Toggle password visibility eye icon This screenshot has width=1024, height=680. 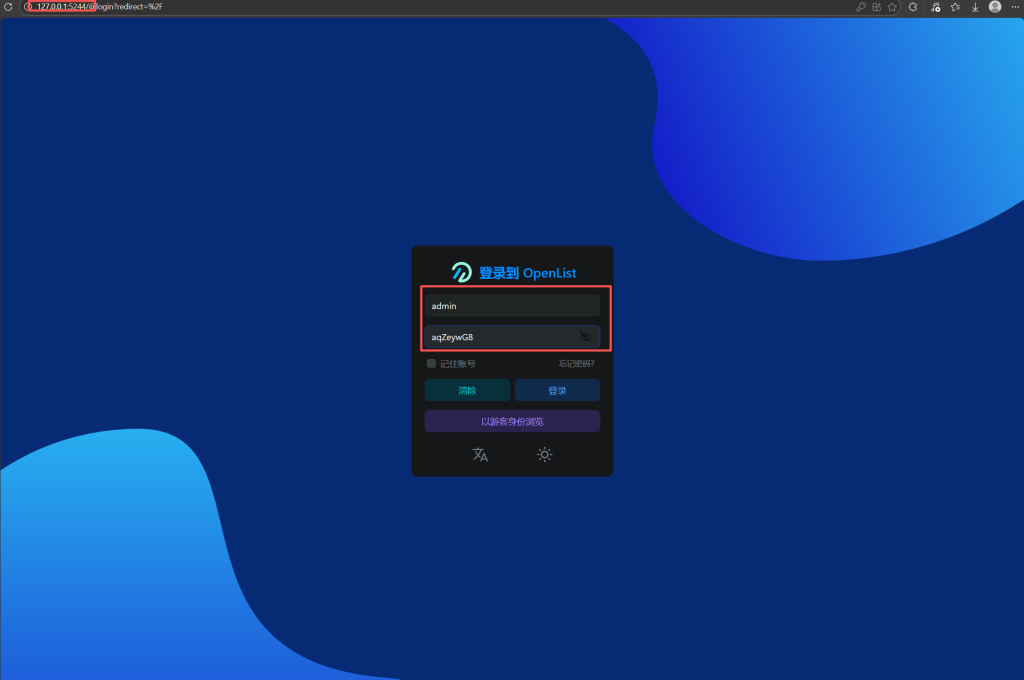pos(586,337)
